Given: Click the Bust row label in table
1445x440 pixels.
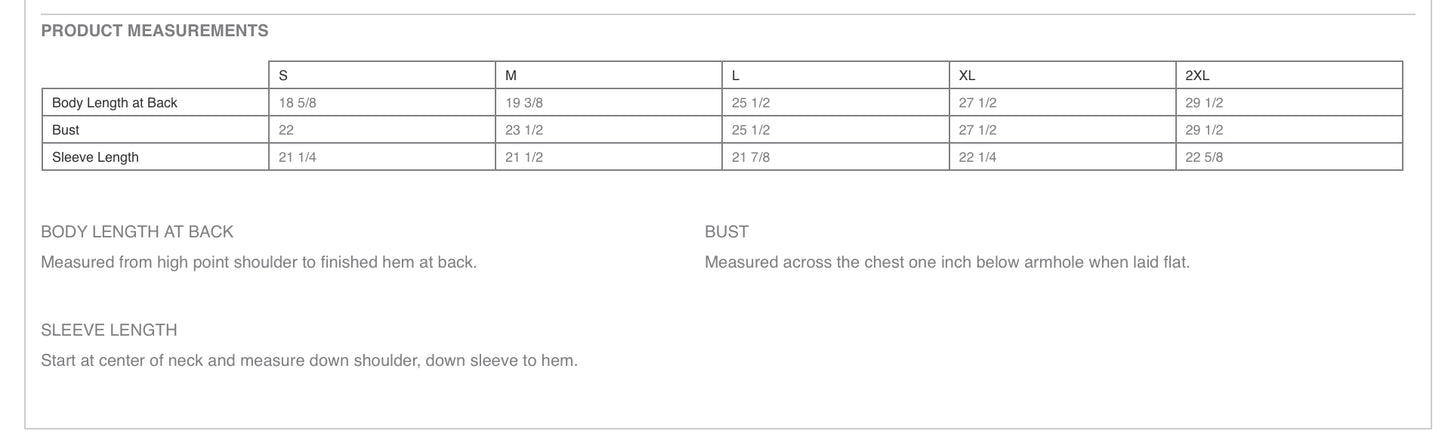Looking at the screenshot, I should [x=66, y=130].
